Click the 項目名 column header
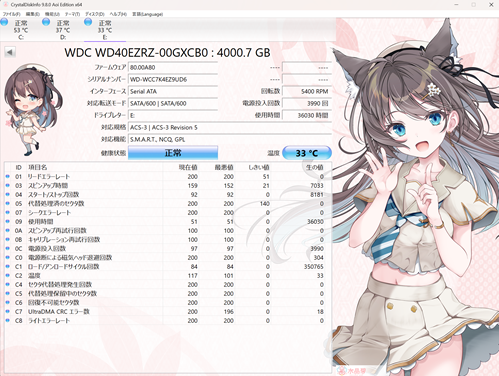Image resolution: width=499 pixels, height=376 pixels. tap(37, 167)
